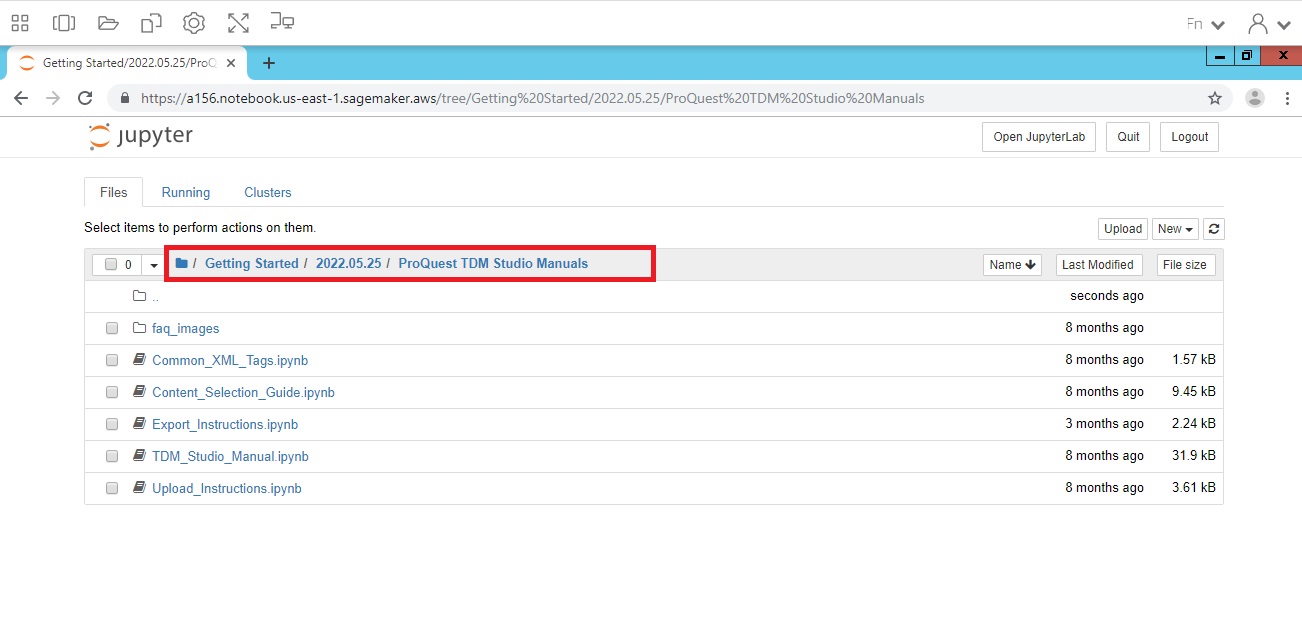1302x632 pixels.
Task: Click the notebook icon of Common_XML_Tags.ipynb
Action: [140, 360]
